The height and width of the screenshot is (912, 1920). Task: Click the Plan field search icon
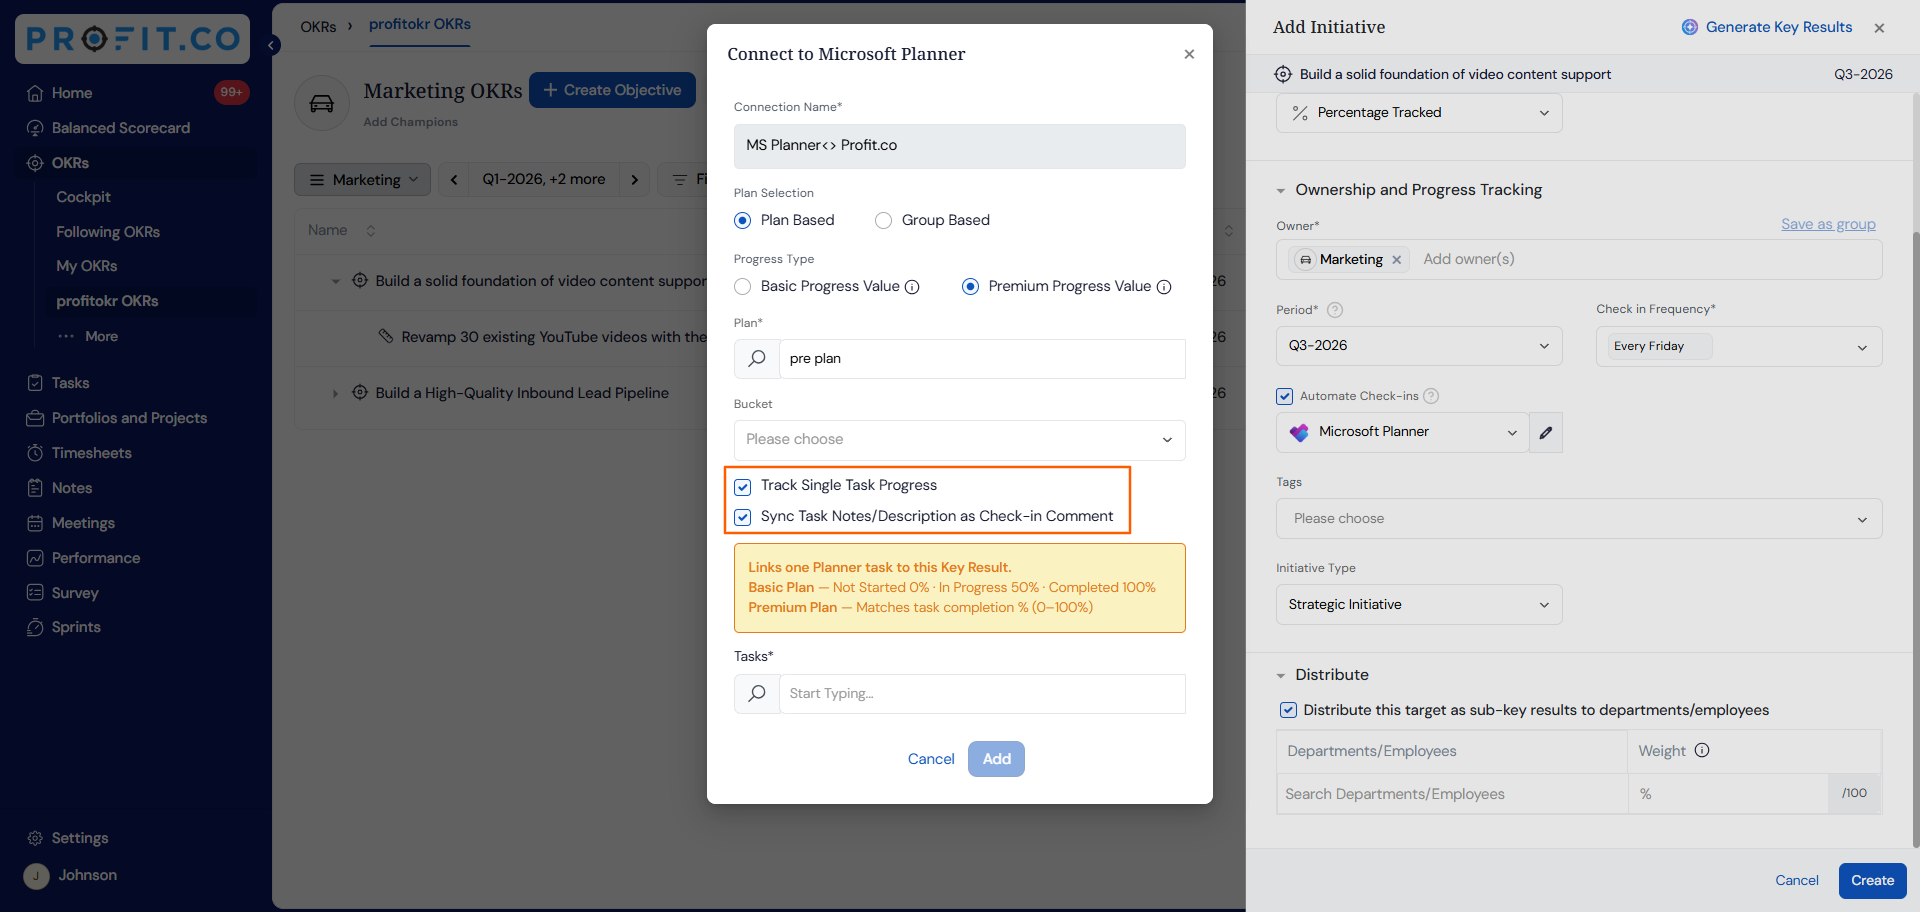click(x=757, y=359)
